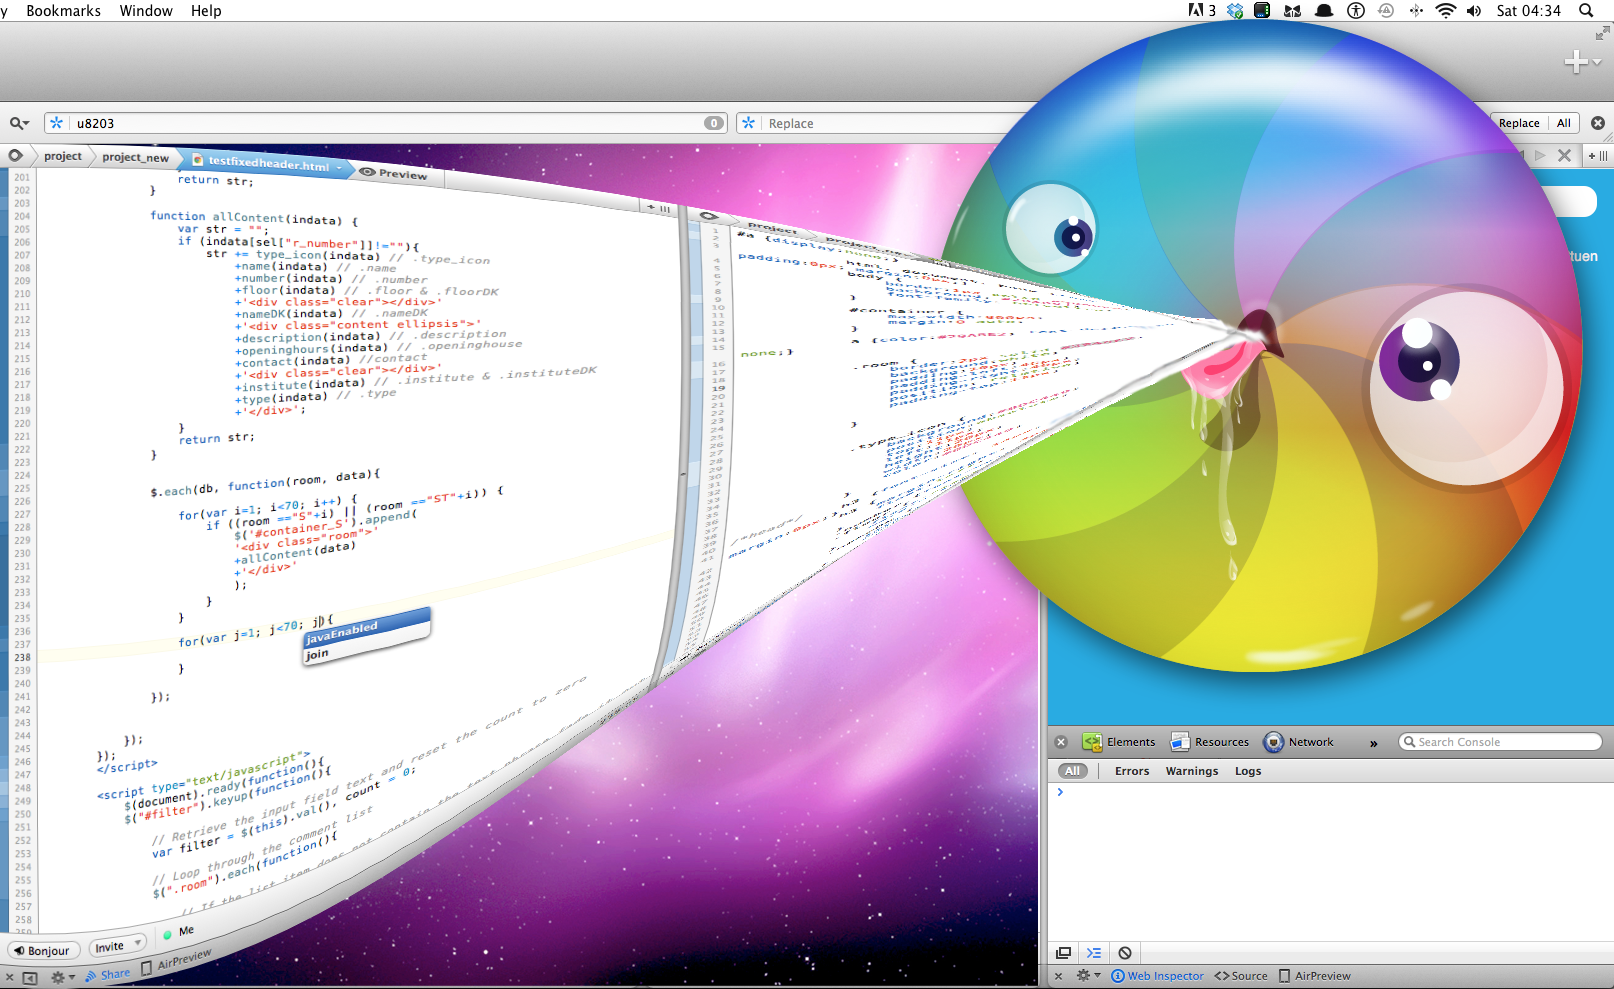Open Spotlight search in menu bar
The width and height of the screenshot is (1614, 989).
(1586, 11)
